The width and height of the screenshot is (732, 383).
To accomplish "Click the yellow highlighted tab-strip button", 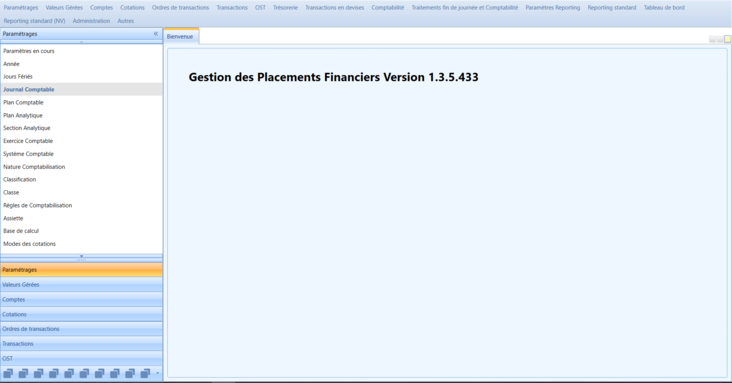I will (x=727, y=39).
